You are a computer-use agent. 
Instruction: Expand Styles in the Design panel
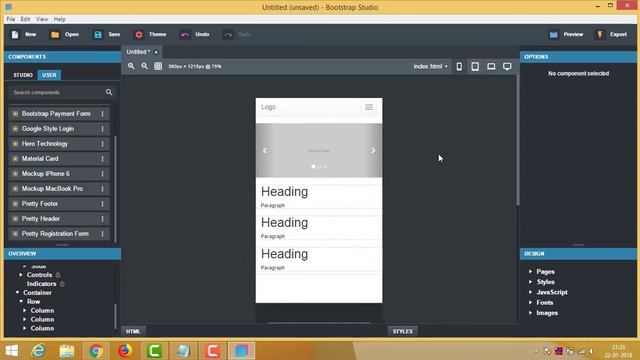pos(530,282)
